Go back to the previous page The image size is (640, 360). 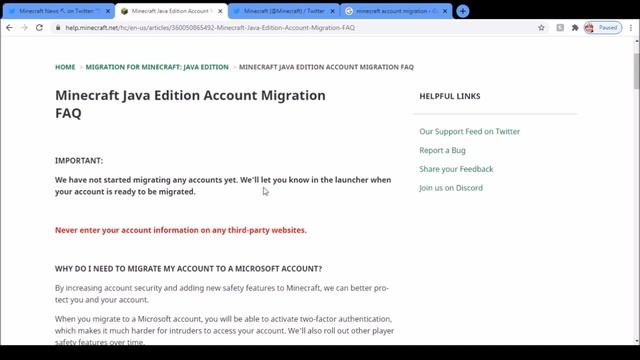[x=9, y=28]
